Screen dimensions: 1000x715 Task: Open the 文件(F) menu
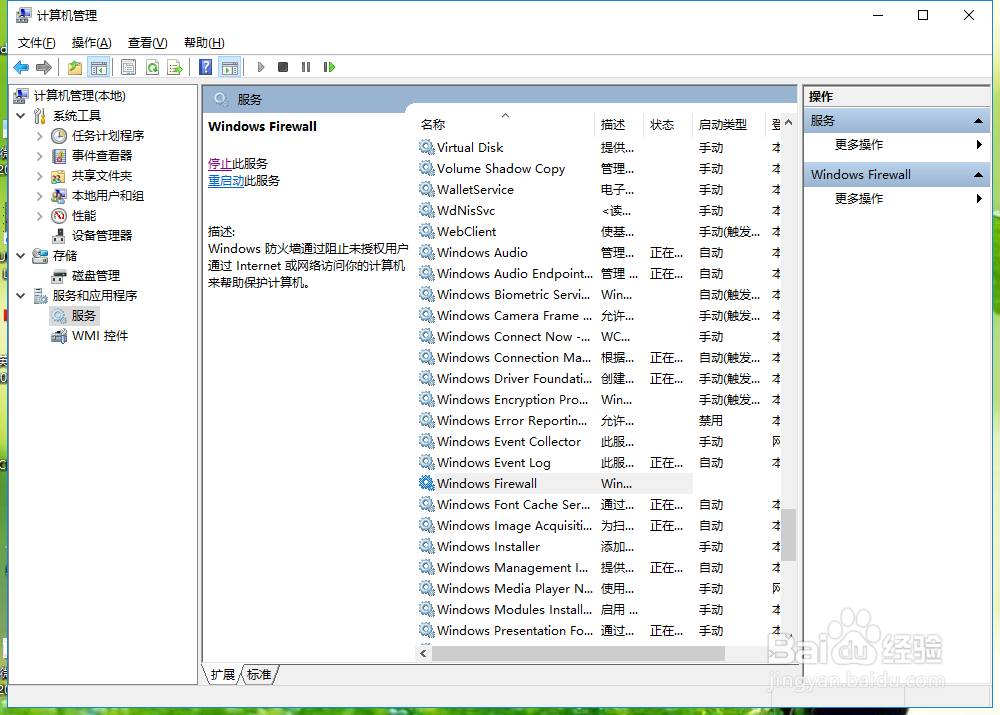36,43
